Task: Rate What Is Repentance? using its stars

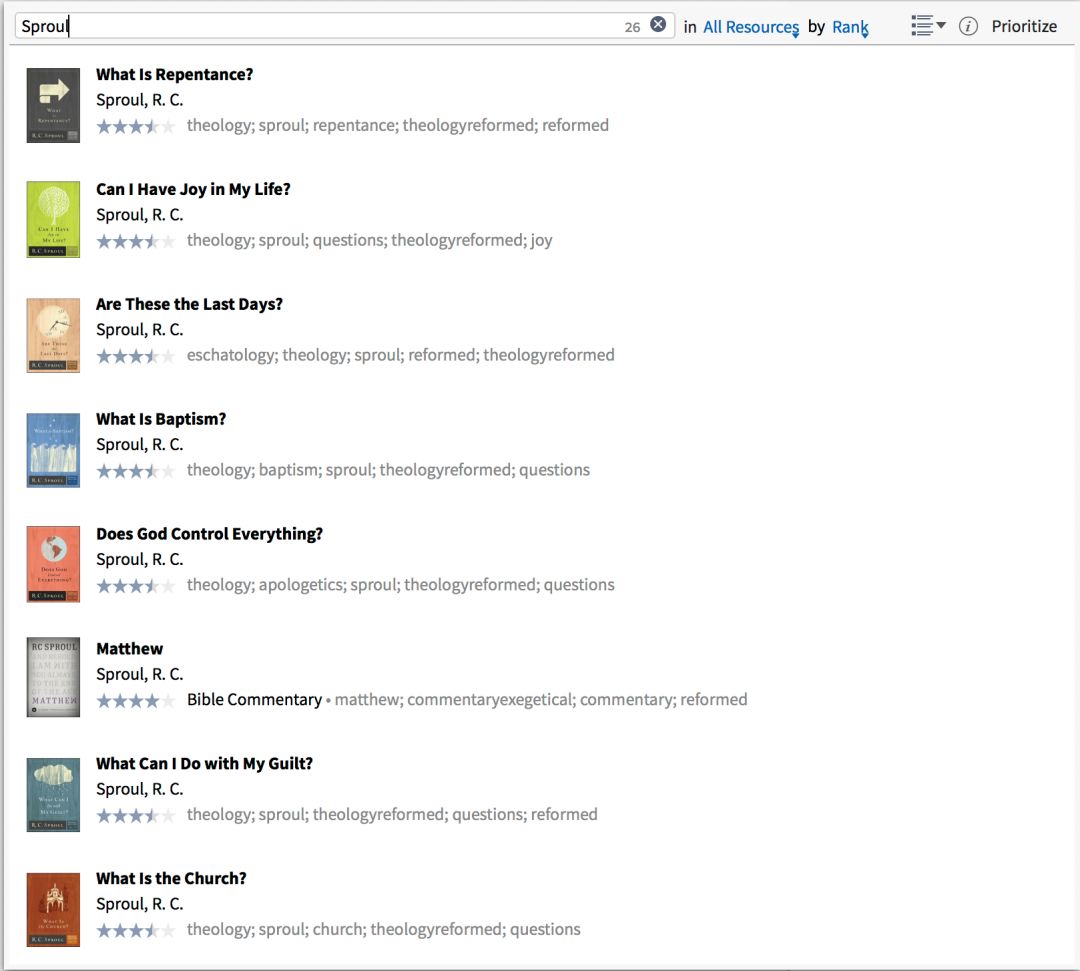Action: click(x=136, y=126)
